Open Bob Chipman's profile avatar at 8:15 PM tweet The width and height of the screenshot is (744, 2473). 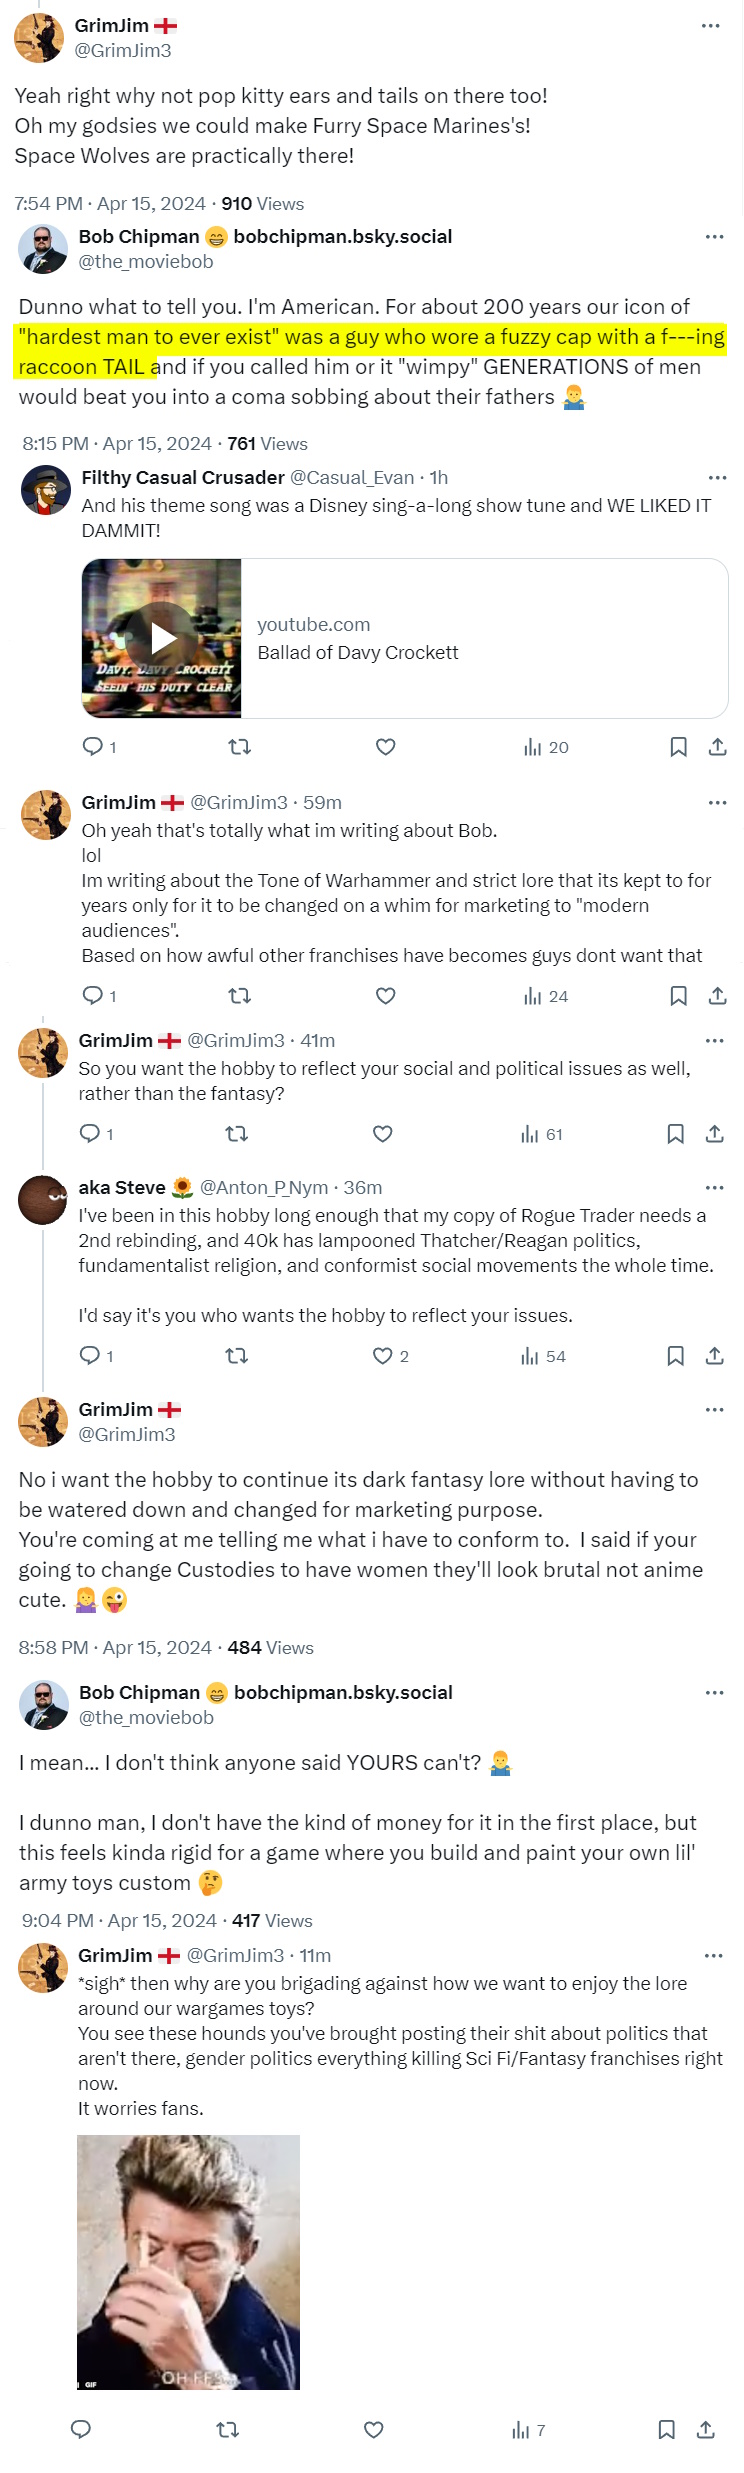tap(43, 249)
